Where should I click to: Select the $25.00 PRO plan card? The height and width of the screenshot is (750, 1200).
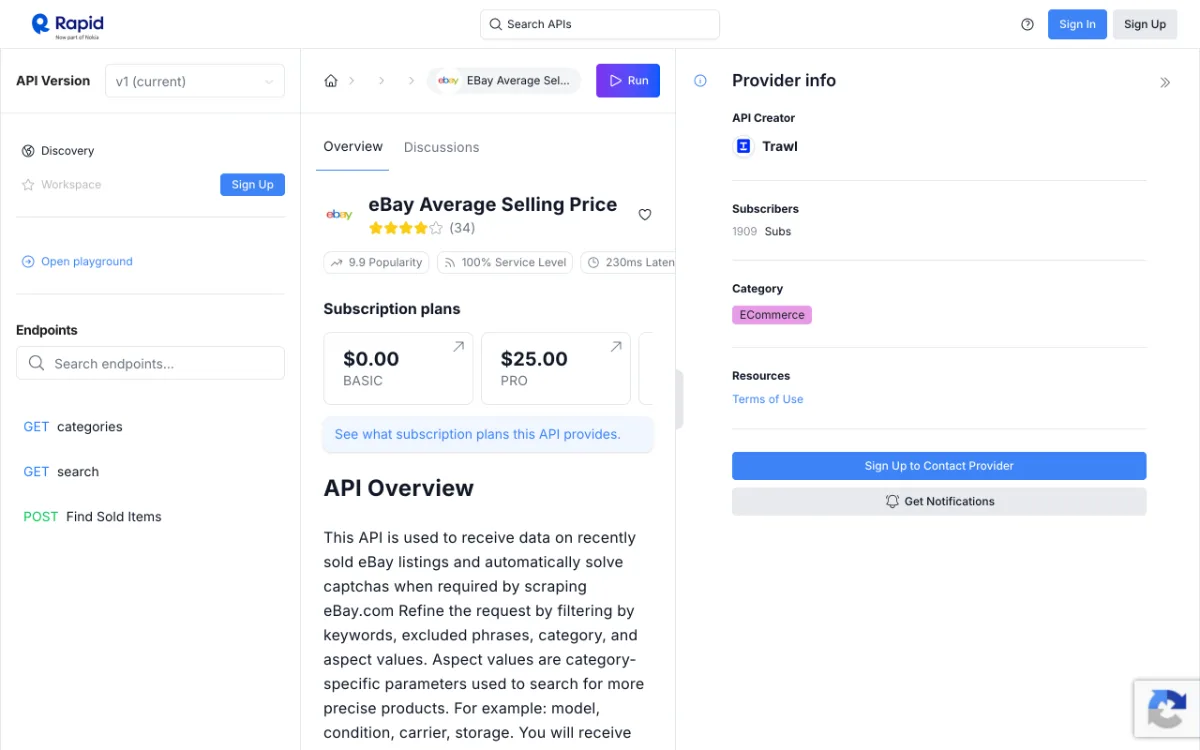click(x=556, y=368)
